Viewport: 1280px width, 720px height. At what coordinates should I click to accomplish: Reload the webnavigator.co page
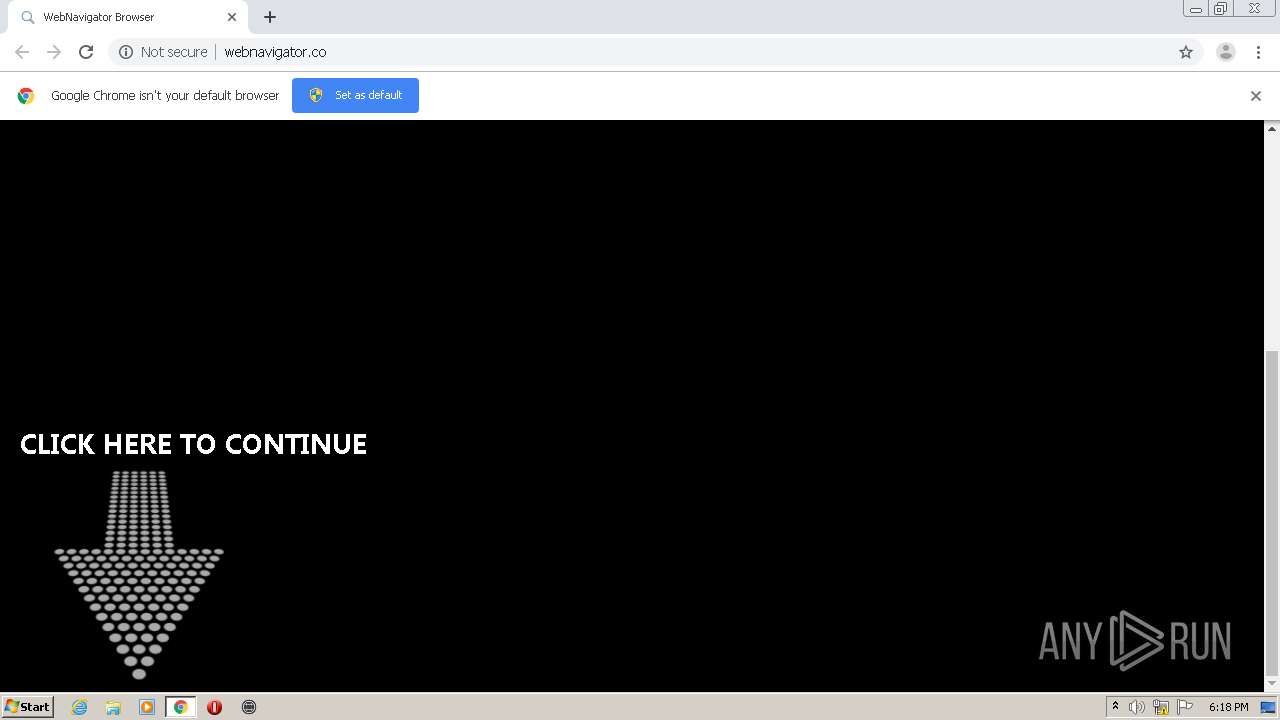[x=86, y=52]
